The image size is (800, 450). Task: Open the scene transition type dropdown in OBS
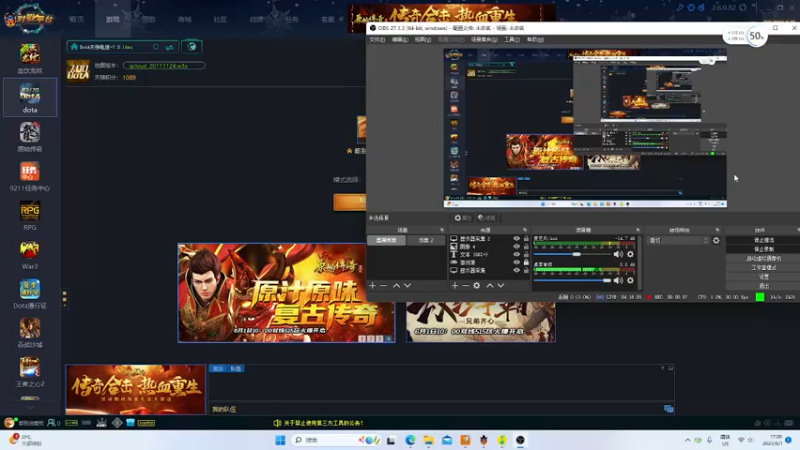click(x=678, y=240)
